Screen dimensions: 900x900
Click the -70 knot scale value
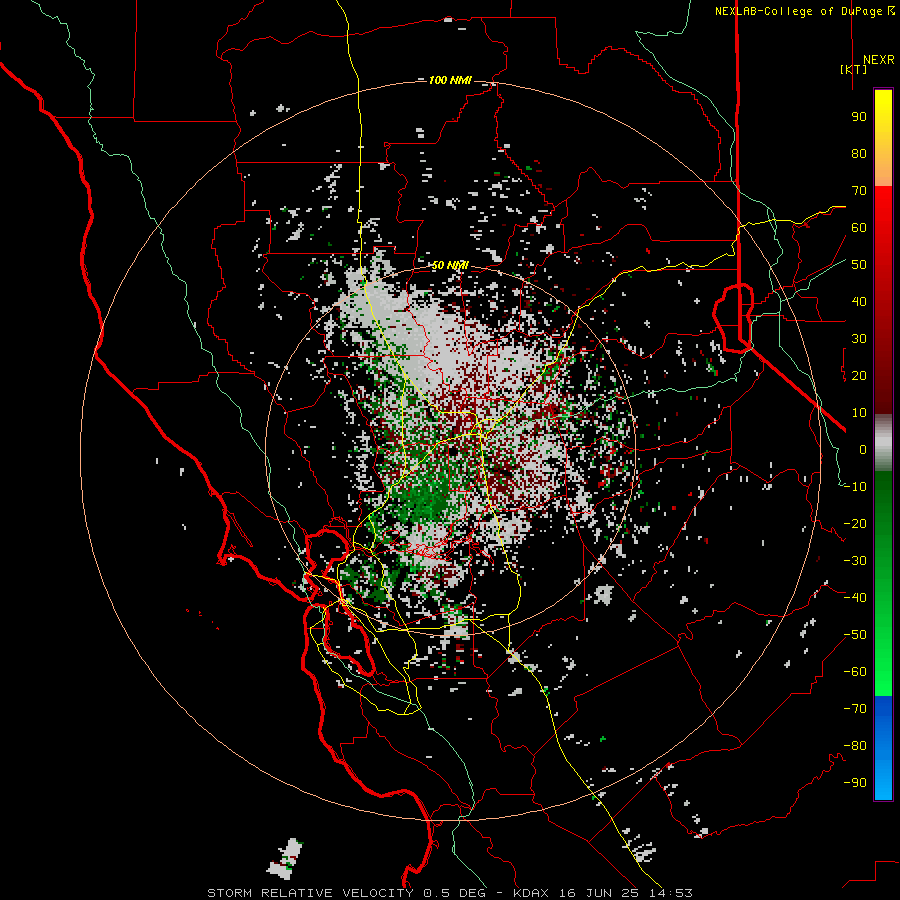click(855, 709)
